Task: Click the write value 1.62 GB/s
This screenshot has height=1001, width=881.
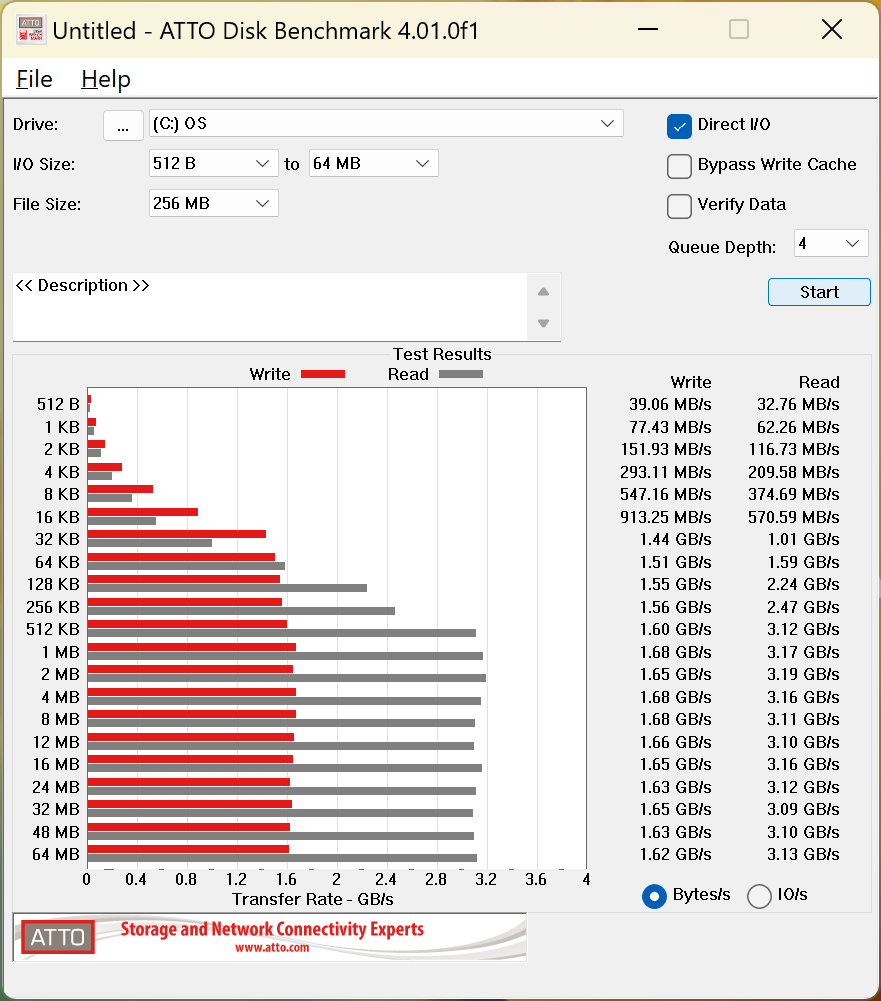Action: click(x=675, y=854)
